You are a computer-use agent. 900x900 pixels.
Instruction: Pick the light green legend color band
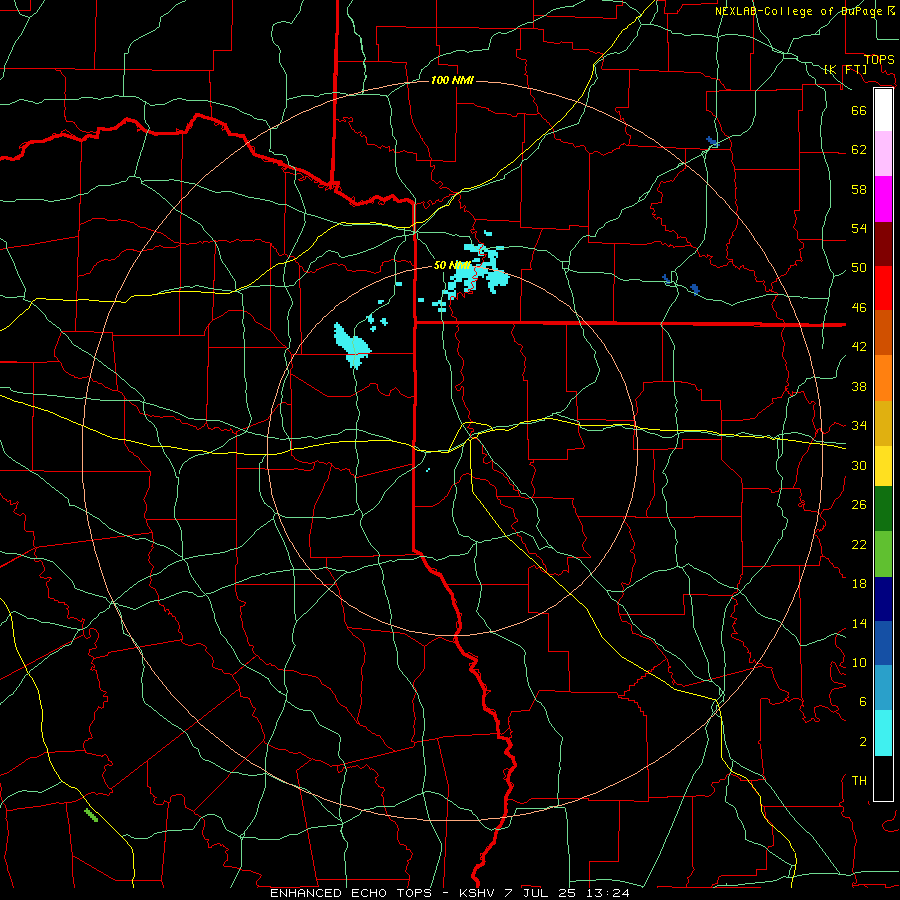pos(883,554)
